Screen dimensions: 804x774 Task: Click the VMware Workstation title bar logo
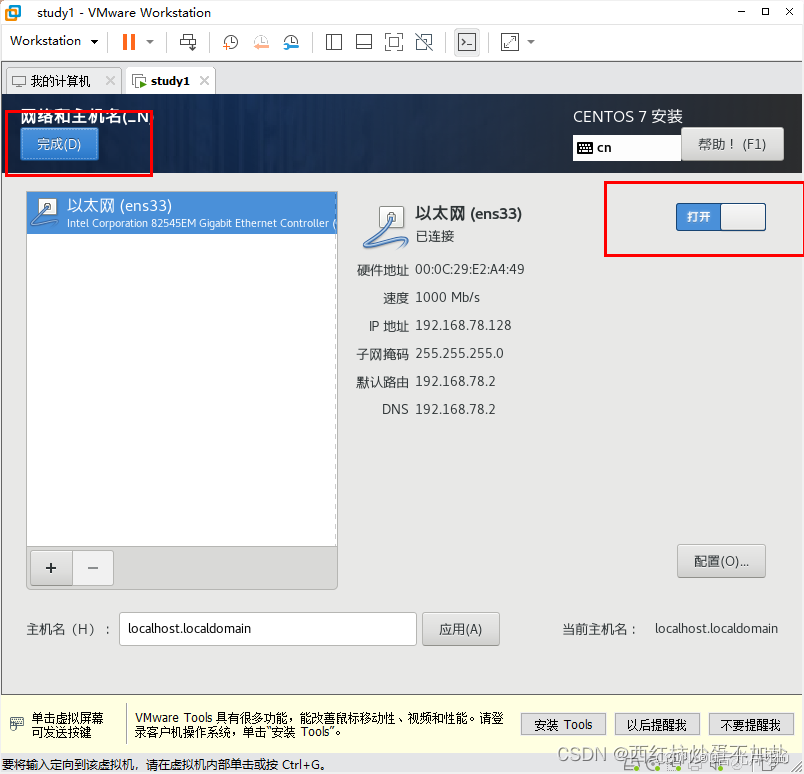tap(13, 12)
